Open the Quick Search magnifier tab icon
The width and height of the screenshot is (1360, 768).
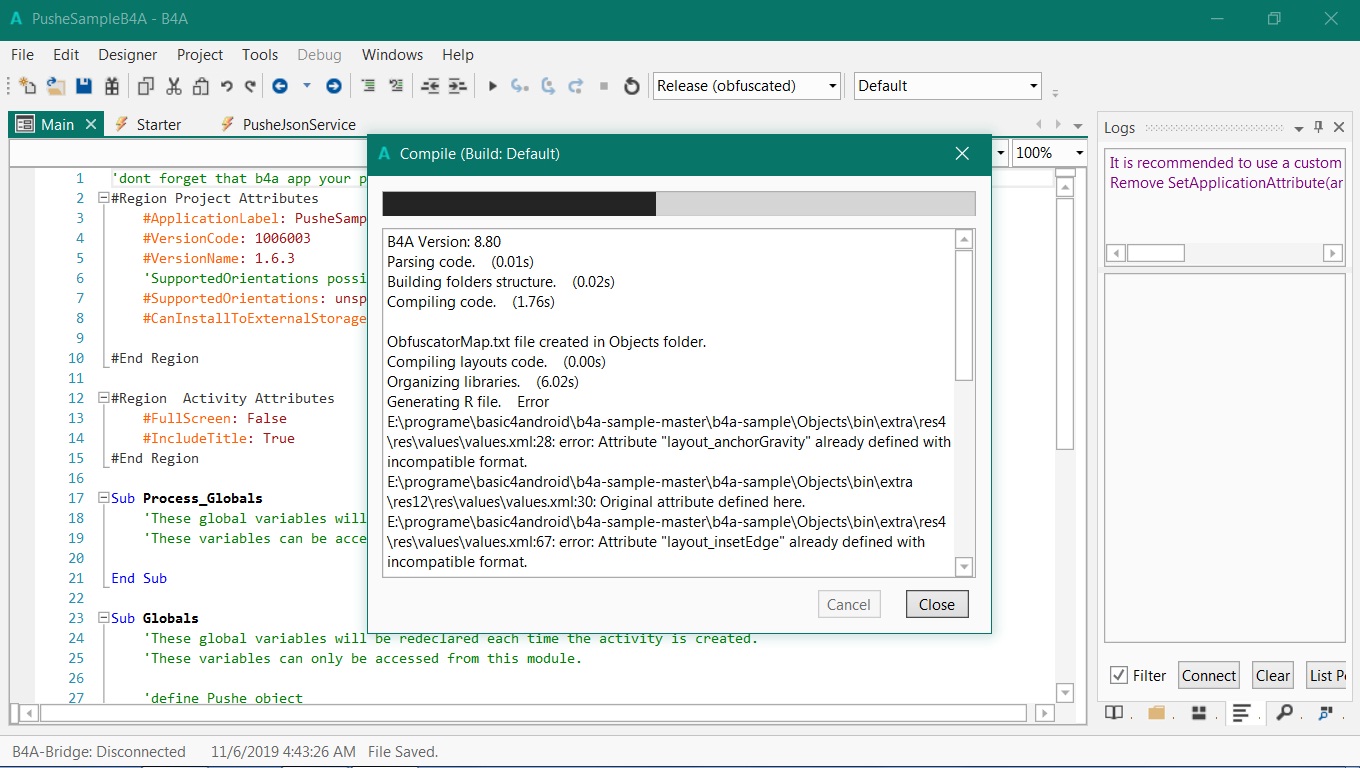(1284, 713)
